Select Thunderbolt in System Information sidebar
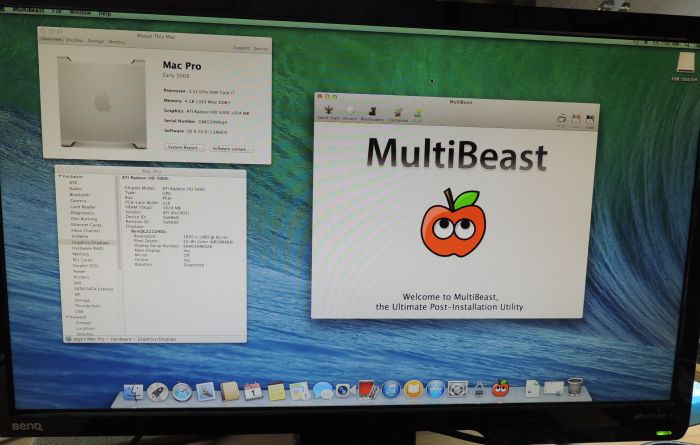This screenshot has width=700, height=445. pyautogui.click(x=88, y=306)
